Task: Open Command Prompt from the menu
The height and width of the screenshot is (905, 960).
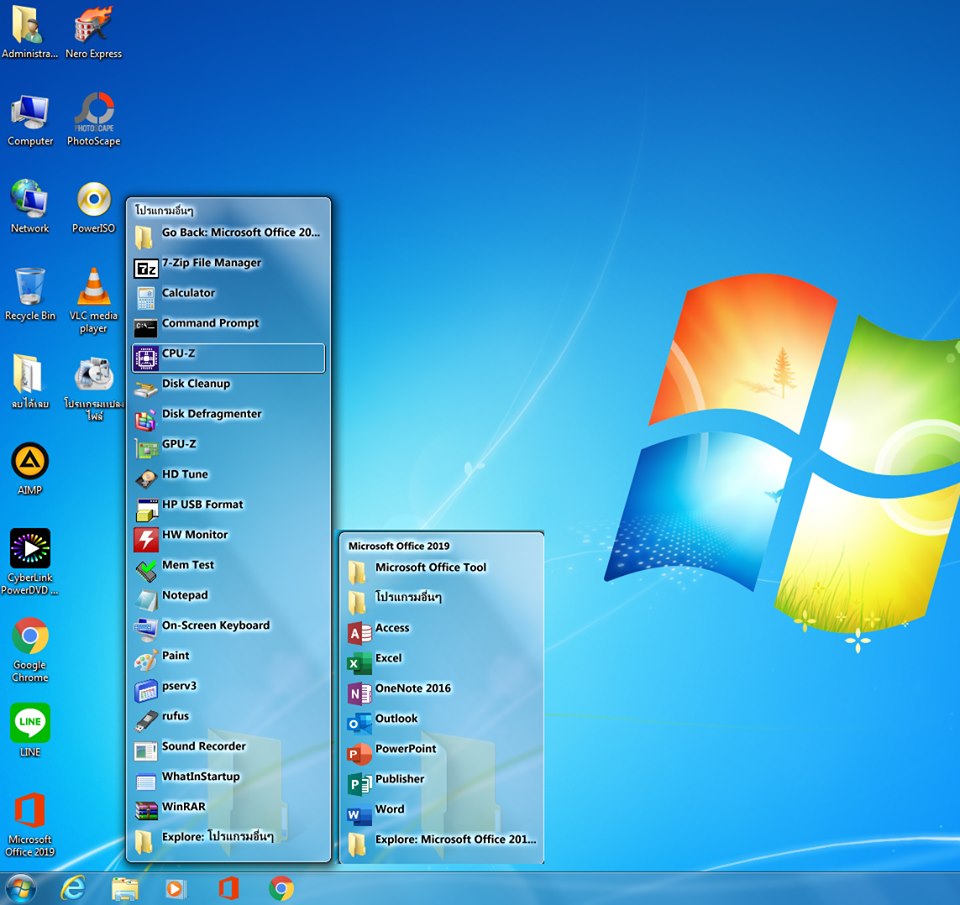Action: coord(228,328)
